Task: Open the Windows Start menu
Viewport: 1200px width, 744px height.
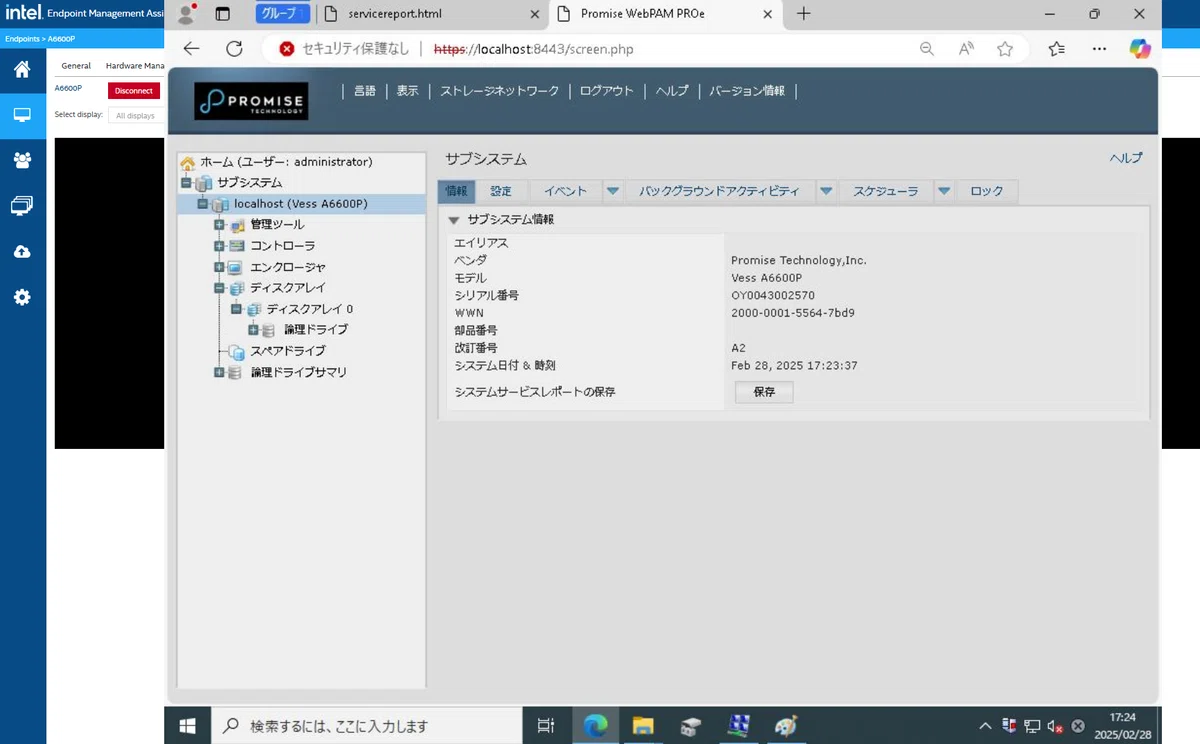Action: point(188,726)
